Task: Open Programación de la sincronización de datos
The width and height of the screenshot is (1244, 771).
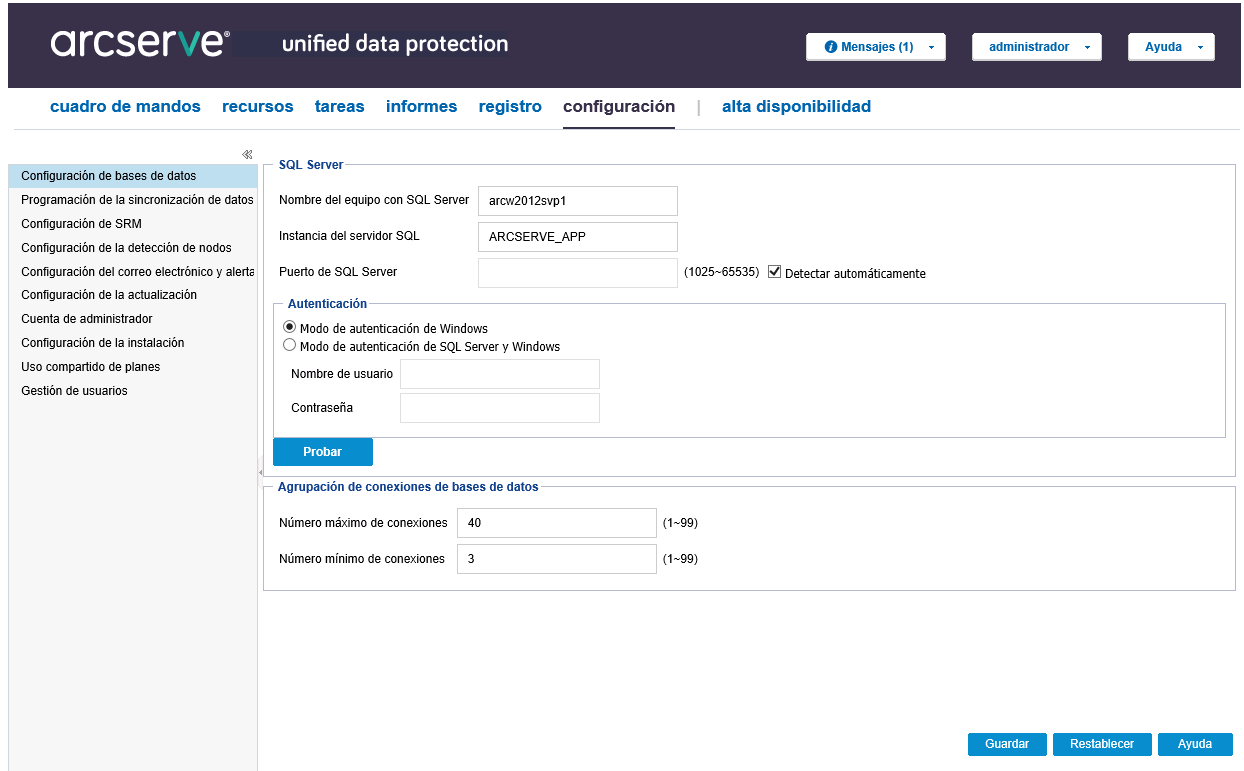Action: (132, 200)
